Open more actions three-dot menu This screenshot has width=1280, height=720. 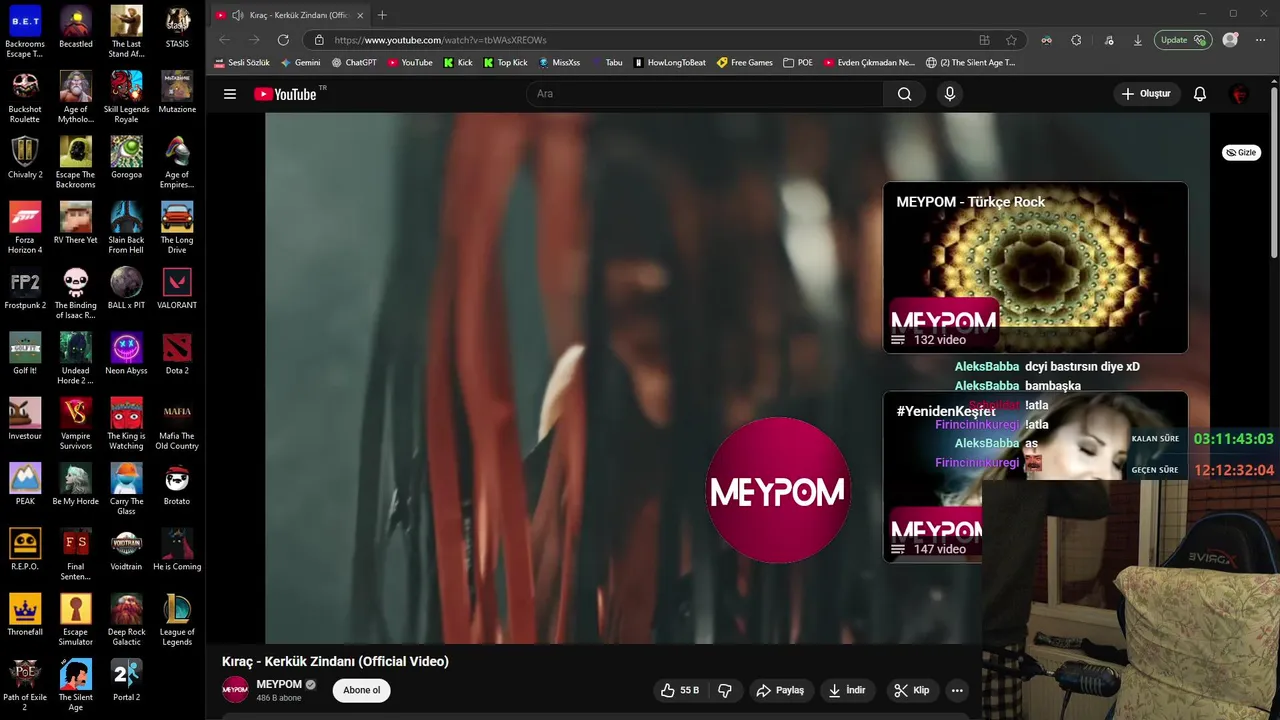pyautogui.click(x=957, y=690)
